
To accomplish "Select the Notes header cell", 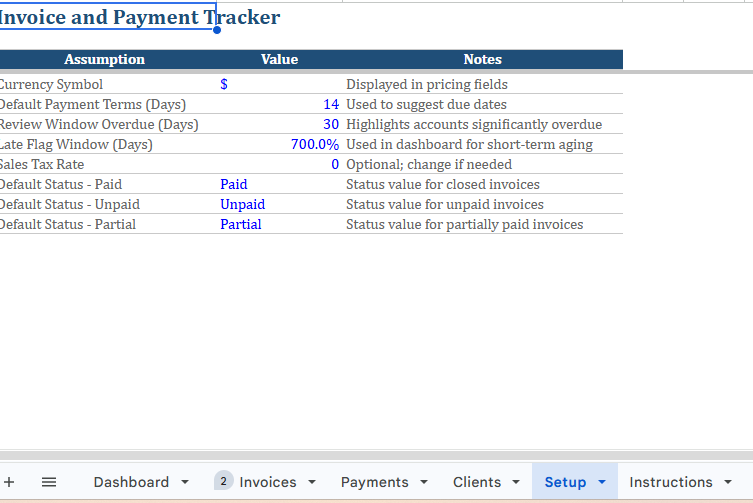I will [x=483, y=59].
